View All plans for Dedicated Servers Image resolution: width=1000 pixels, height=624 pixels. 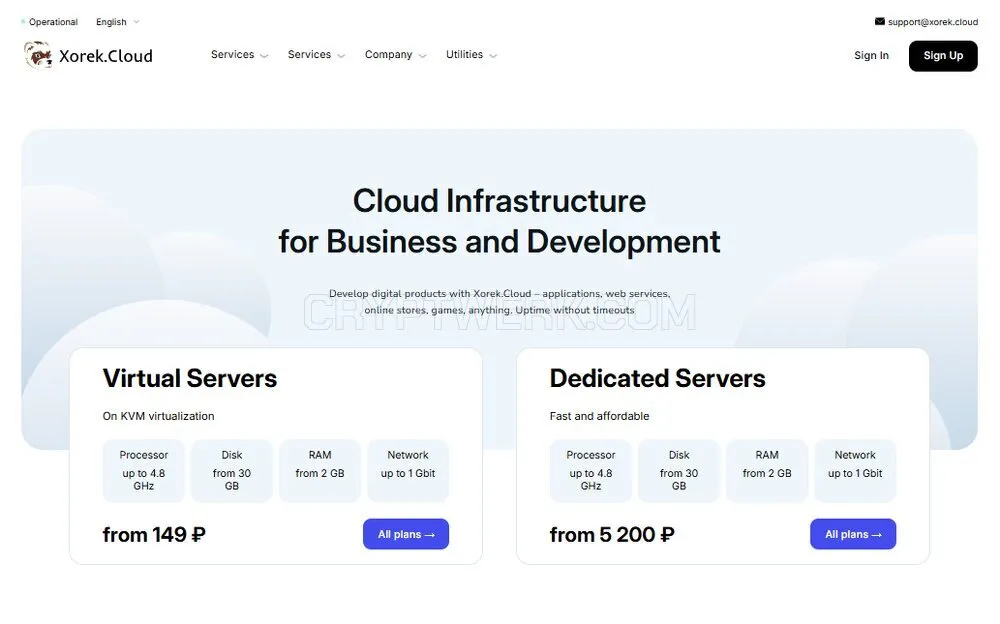pos(853,534)
